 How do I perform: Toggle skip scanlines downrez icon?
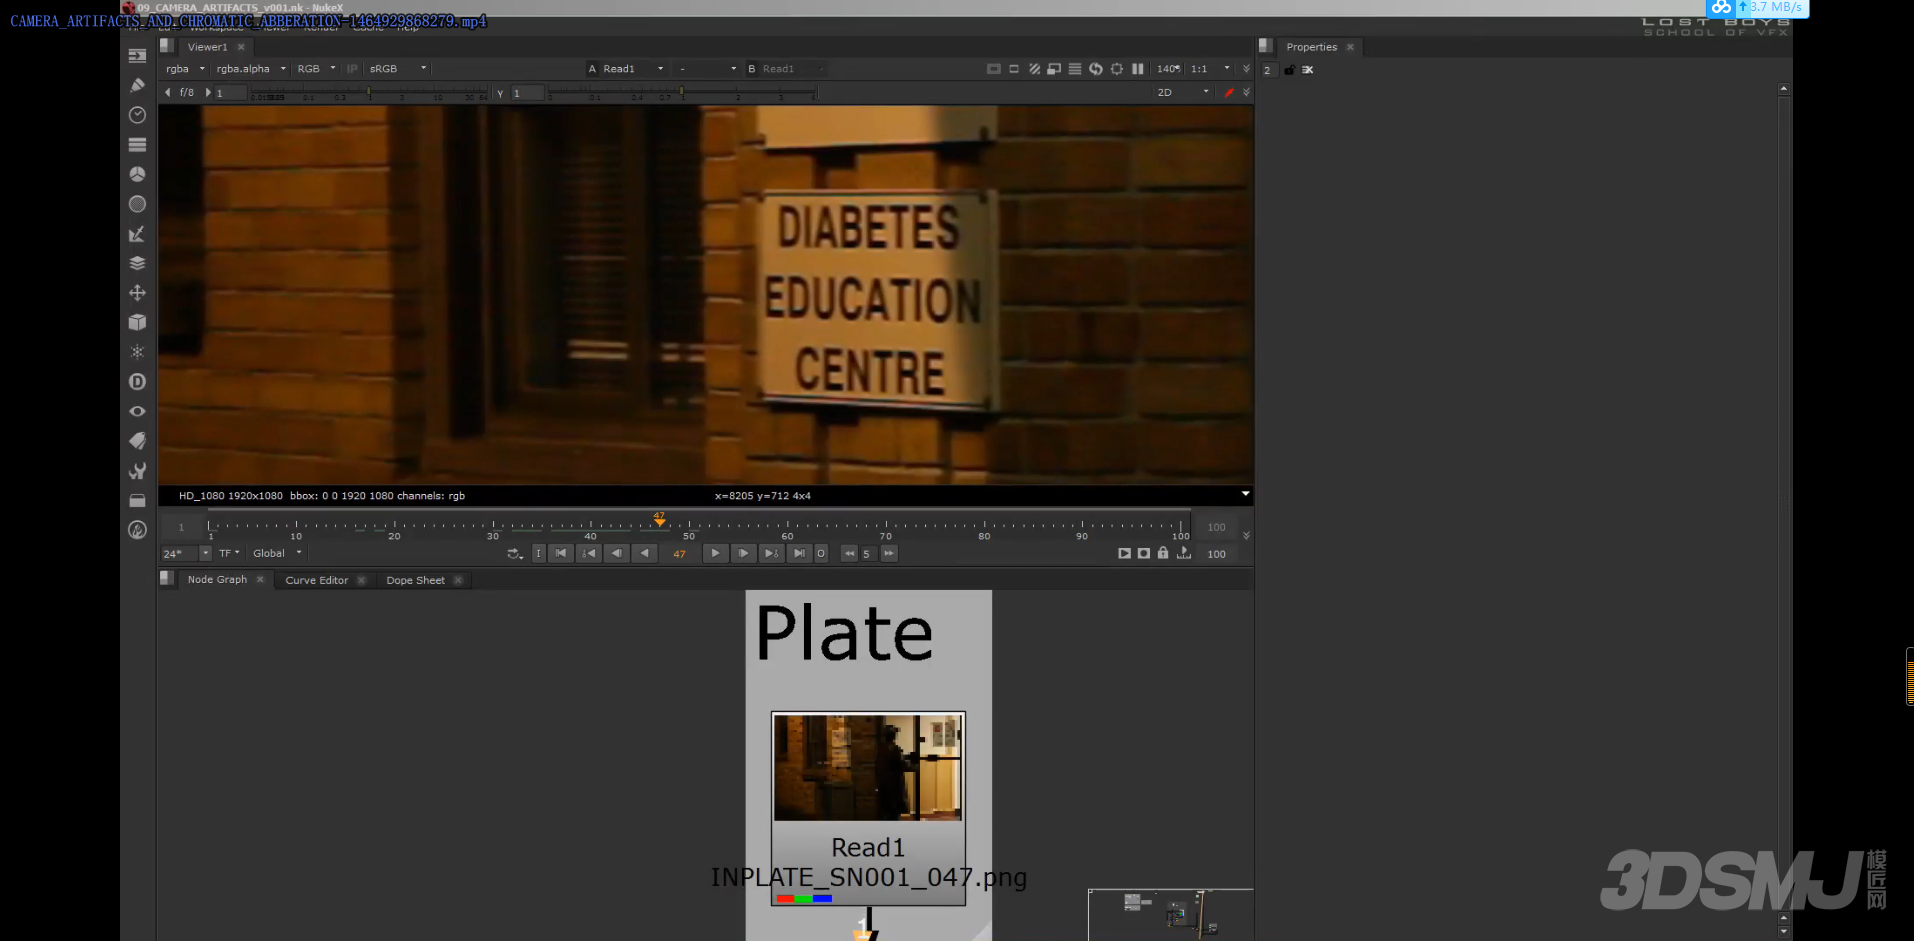(x=1075, y=69)
